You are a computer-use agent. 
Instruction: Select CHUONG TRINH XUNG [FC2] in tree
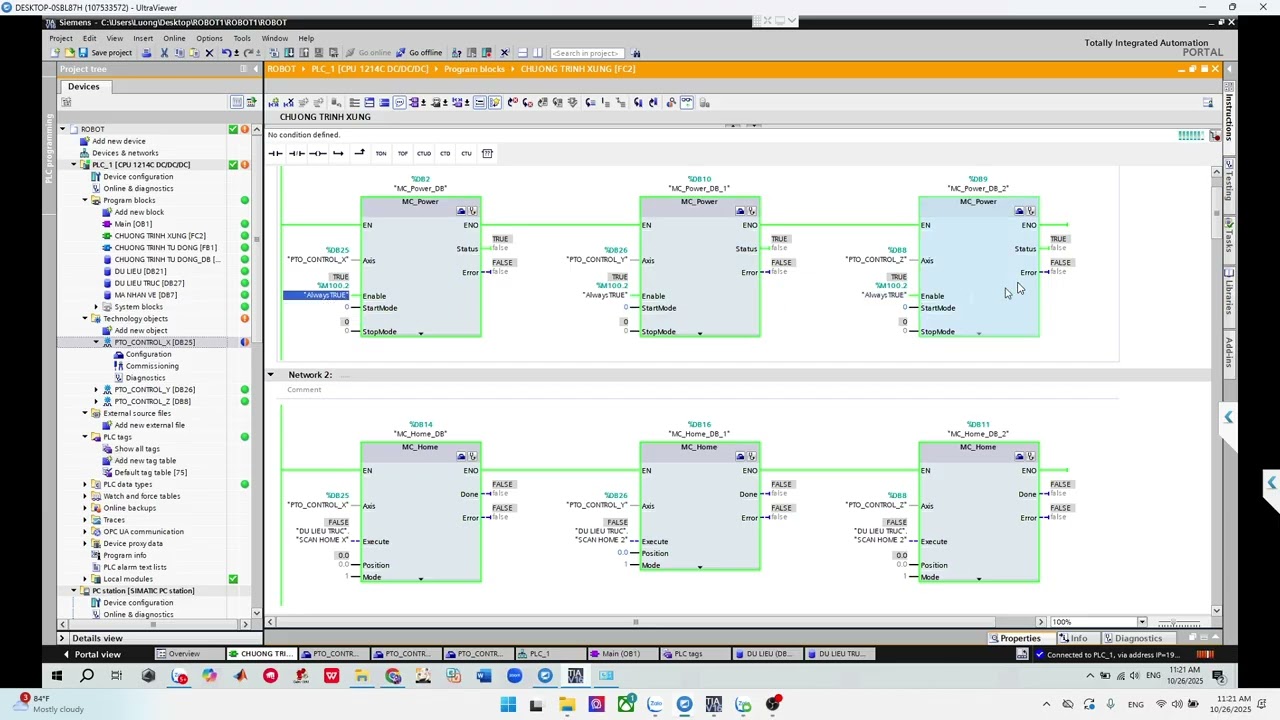point(160,236)
